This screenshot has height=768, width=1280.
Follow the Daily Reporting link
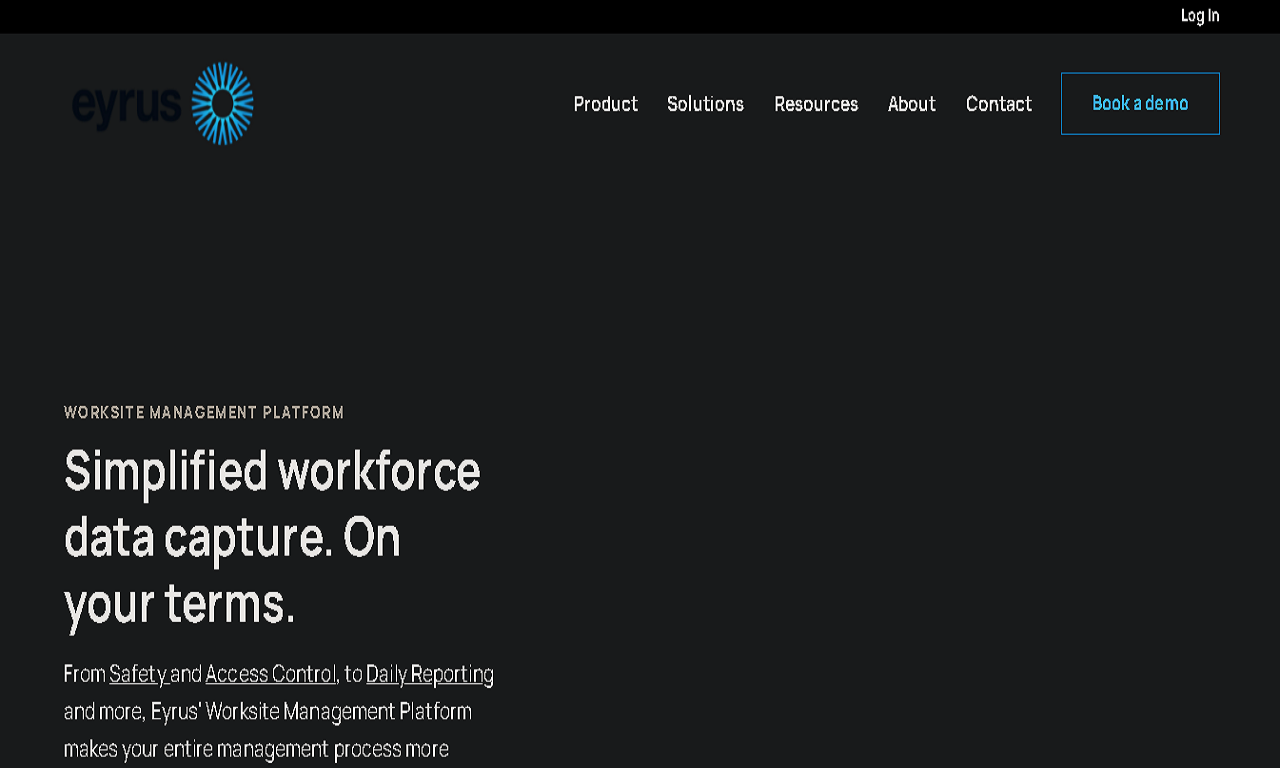(x=430, y=674)
